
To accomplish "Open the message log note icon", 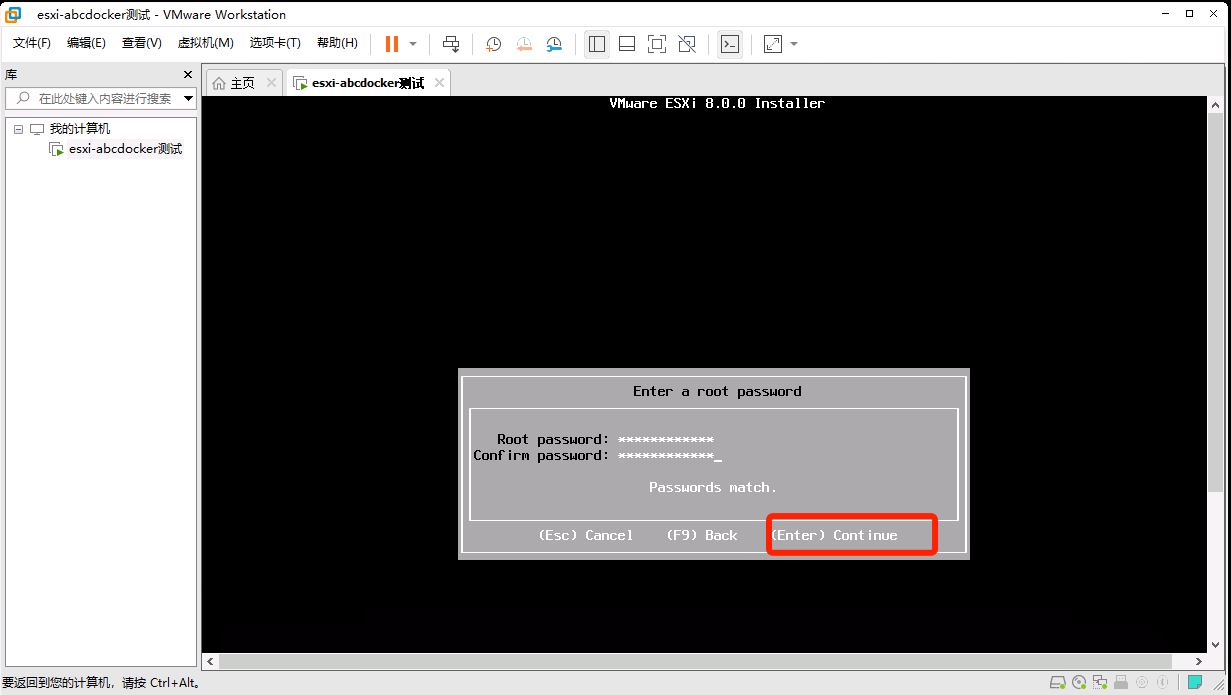I will [1195, 682].
